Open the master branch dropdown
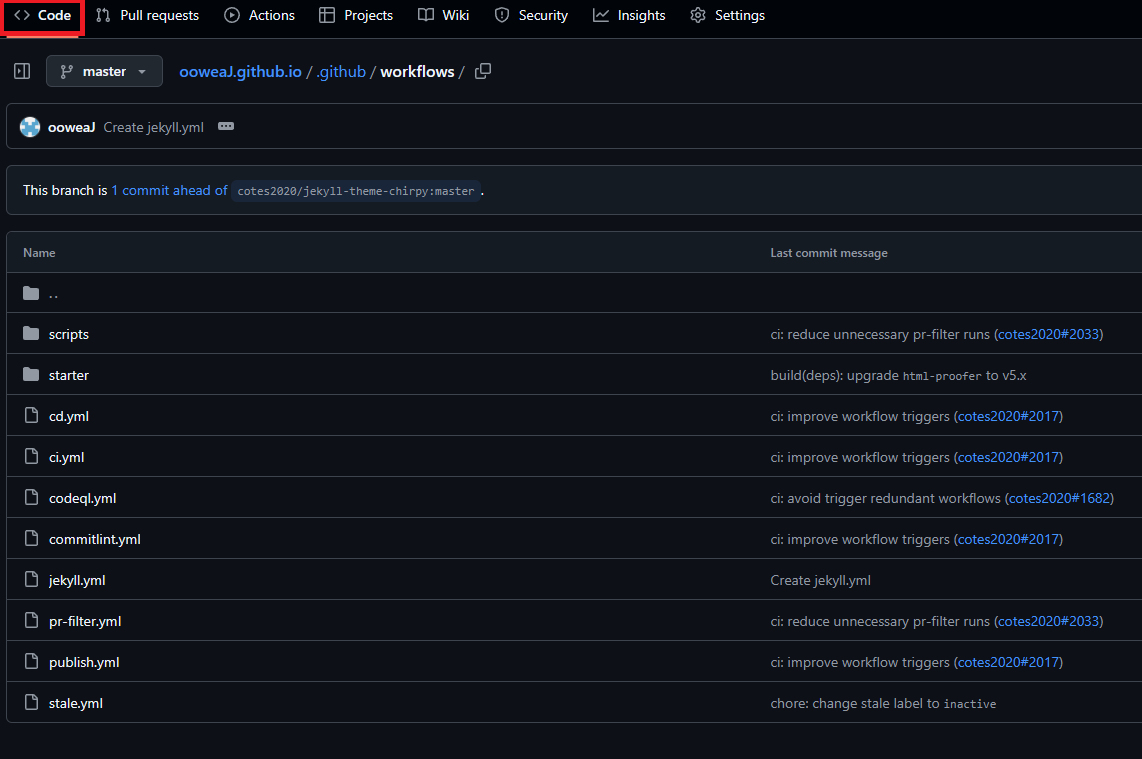This screenshot has height=759, width=1142. pos(104,71)
